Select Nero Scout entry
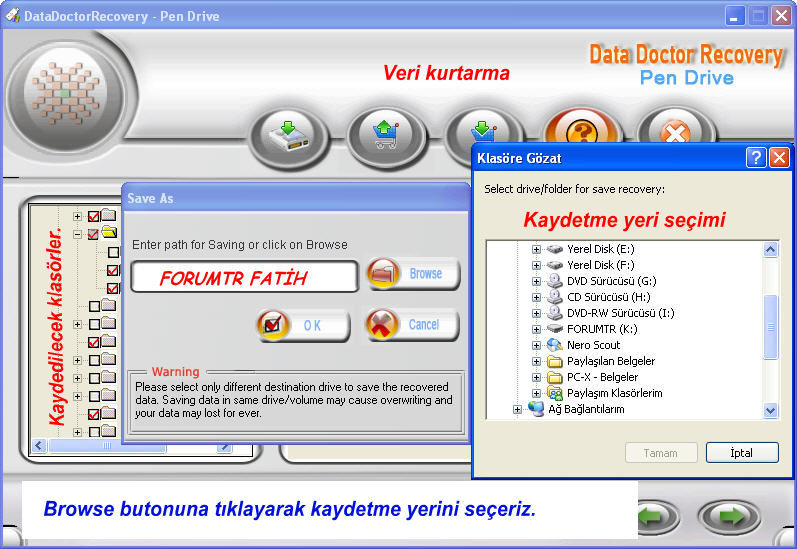797x549 pixels. pos(594,345)
